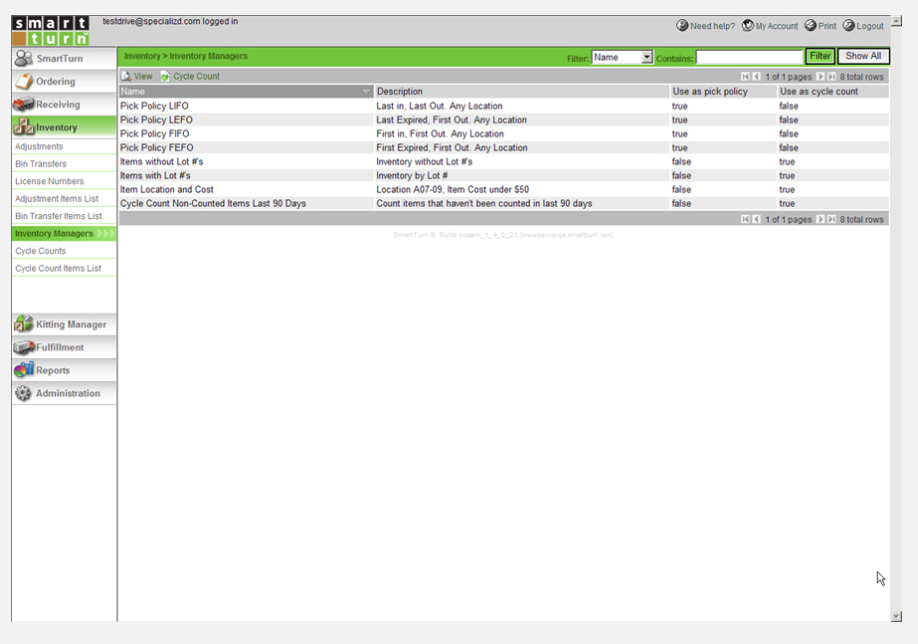Screen dimensions: 918x644
Task: Open the Filter Name dropdown
Action: (x=622, y=57)
